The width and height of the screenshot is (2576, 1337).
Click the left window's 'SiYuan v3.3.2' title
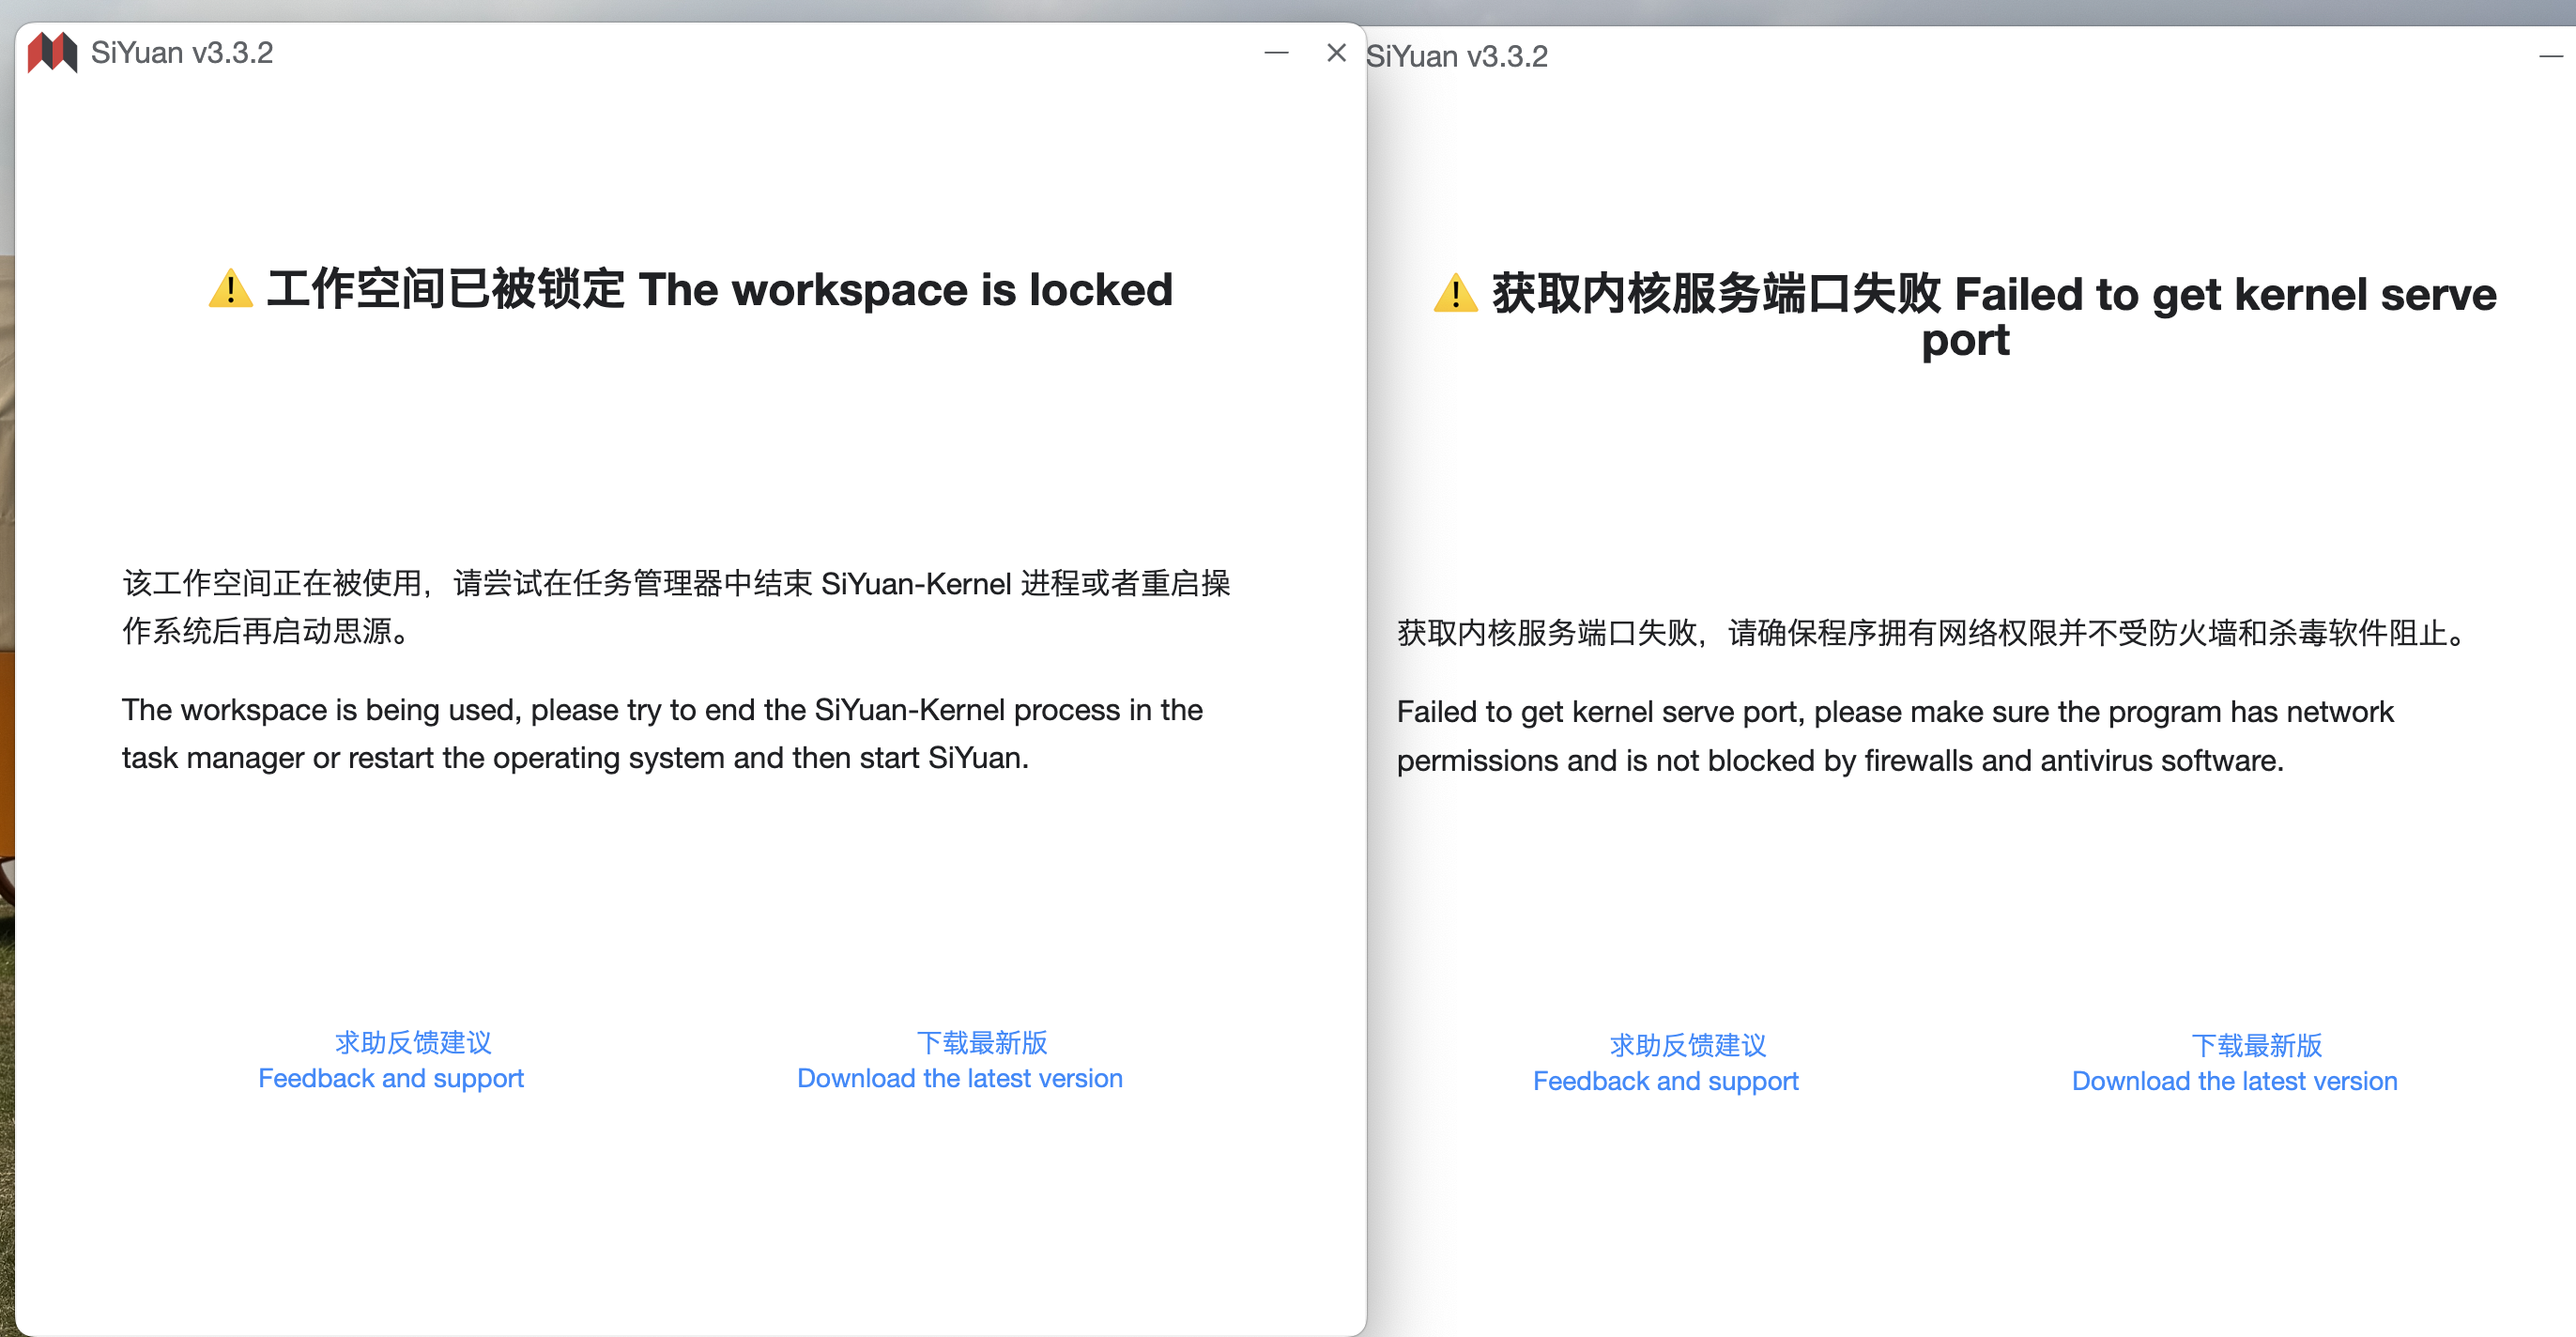tap(182, 52)
